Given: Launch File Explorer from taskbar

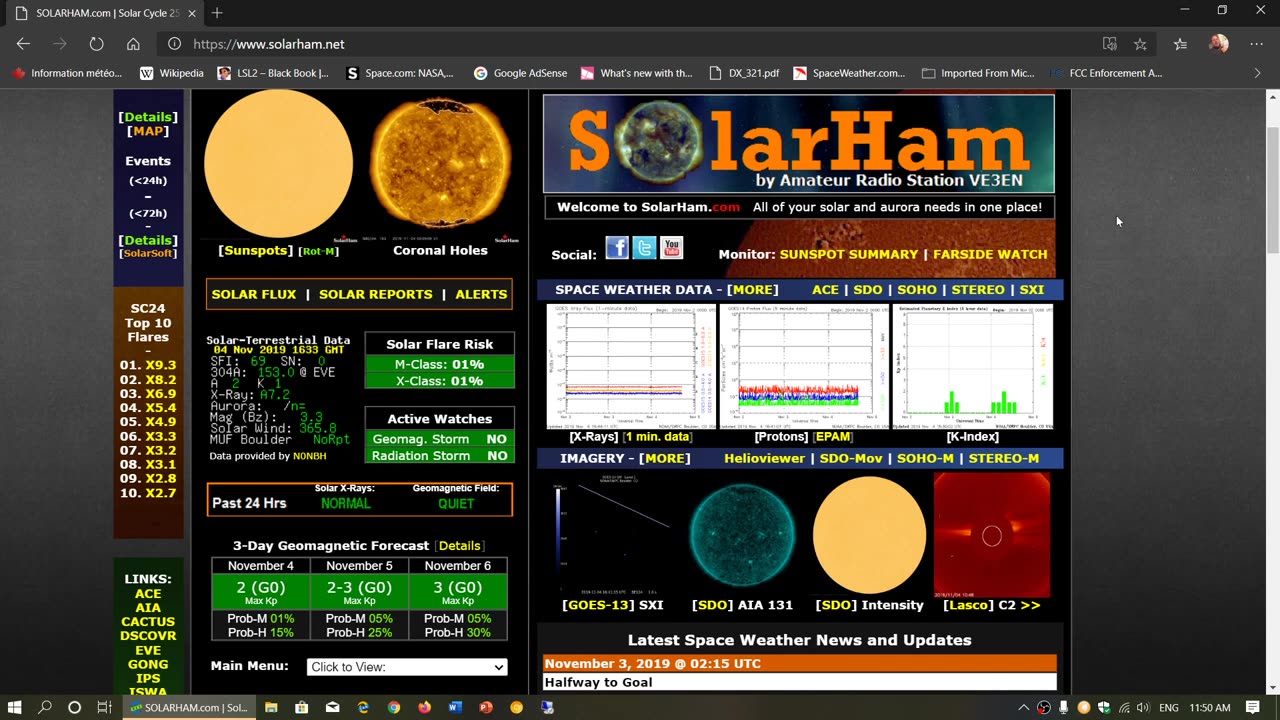Looking at the screenshot, I should coord(271,707).
